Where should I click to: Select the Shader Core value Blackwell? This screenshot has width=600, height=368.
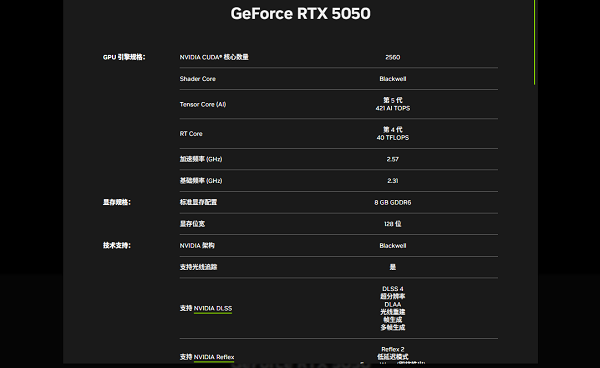point(393,79)
